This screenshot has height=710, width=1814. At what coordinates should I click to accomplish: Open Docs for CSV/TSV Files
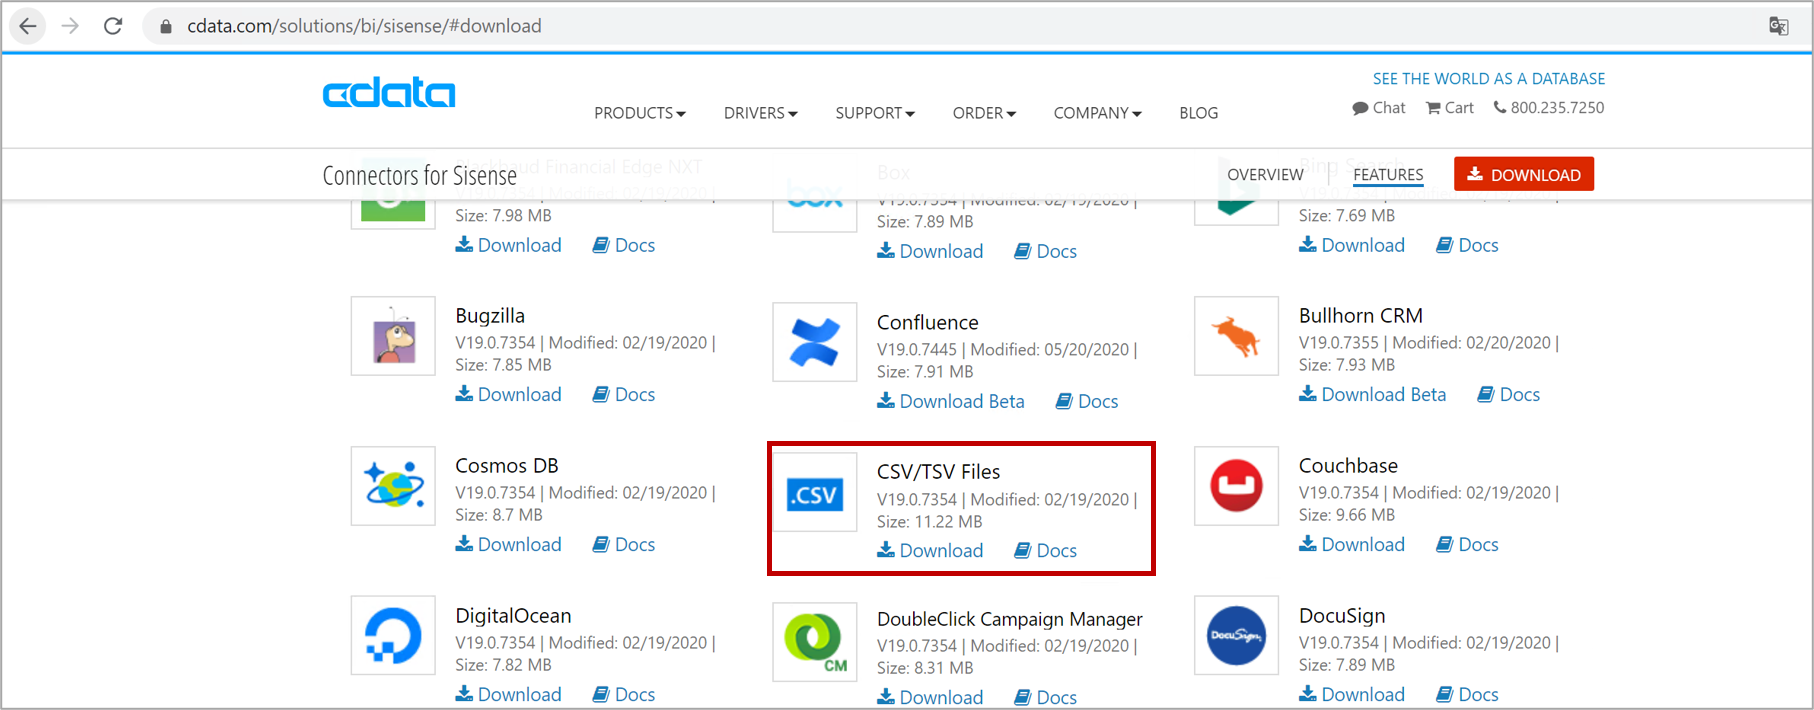pyautogui.click(x=1046, y=550)
